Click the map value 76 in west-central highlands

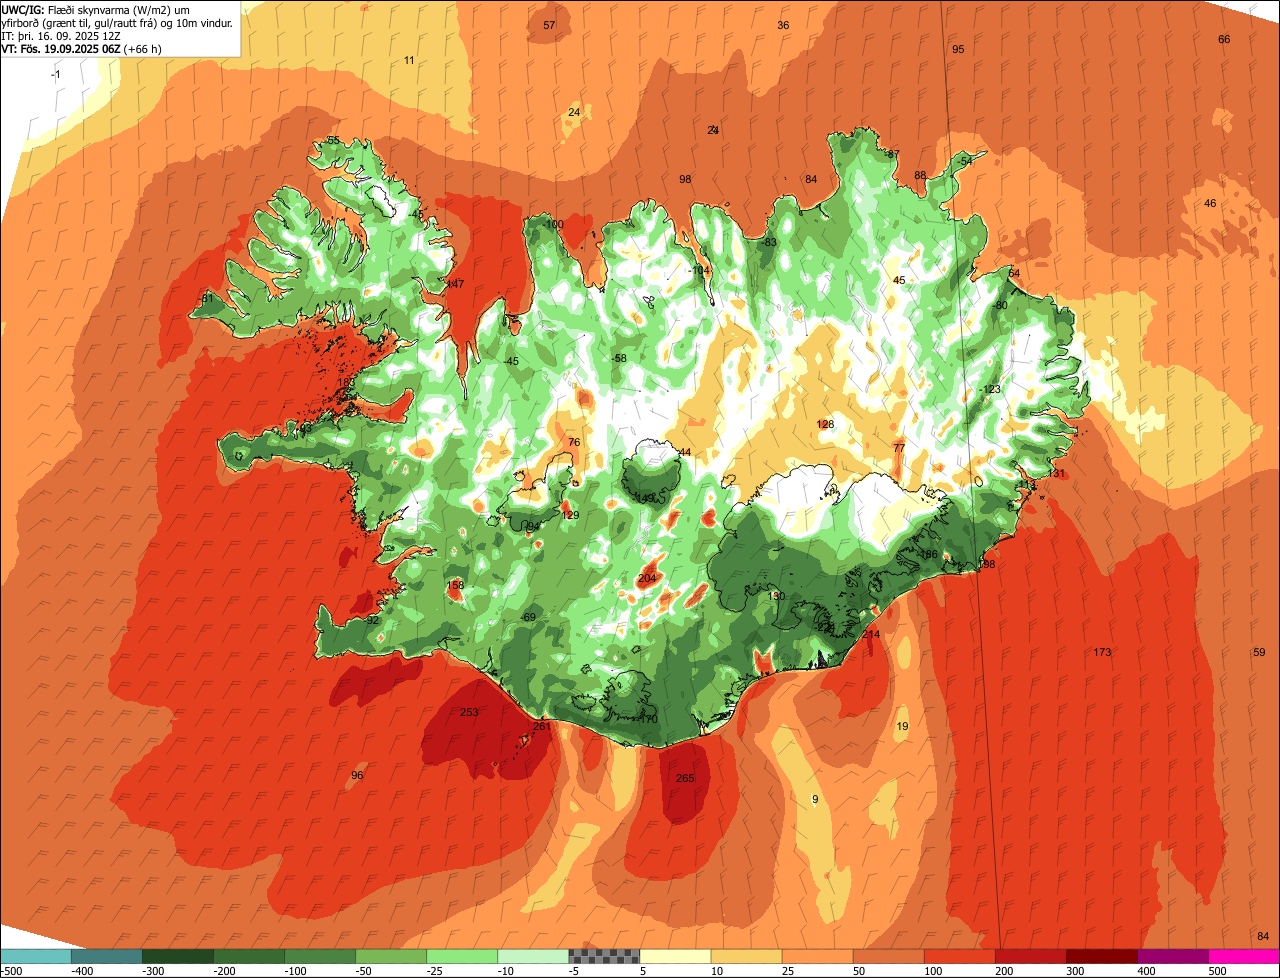click(574, 442)
